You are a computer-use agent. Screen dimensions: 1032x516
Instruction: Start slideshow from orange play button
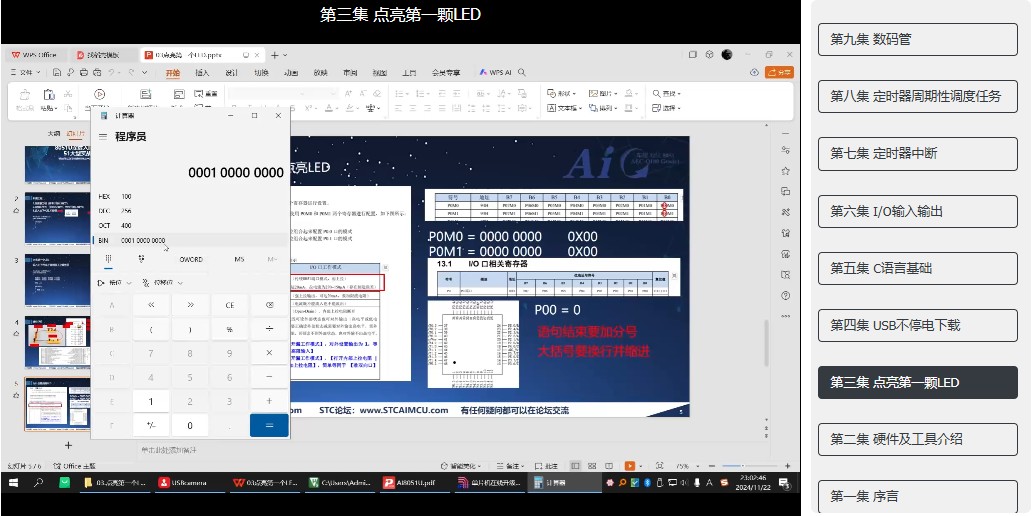pyautogui.click(x=630, y=465)
